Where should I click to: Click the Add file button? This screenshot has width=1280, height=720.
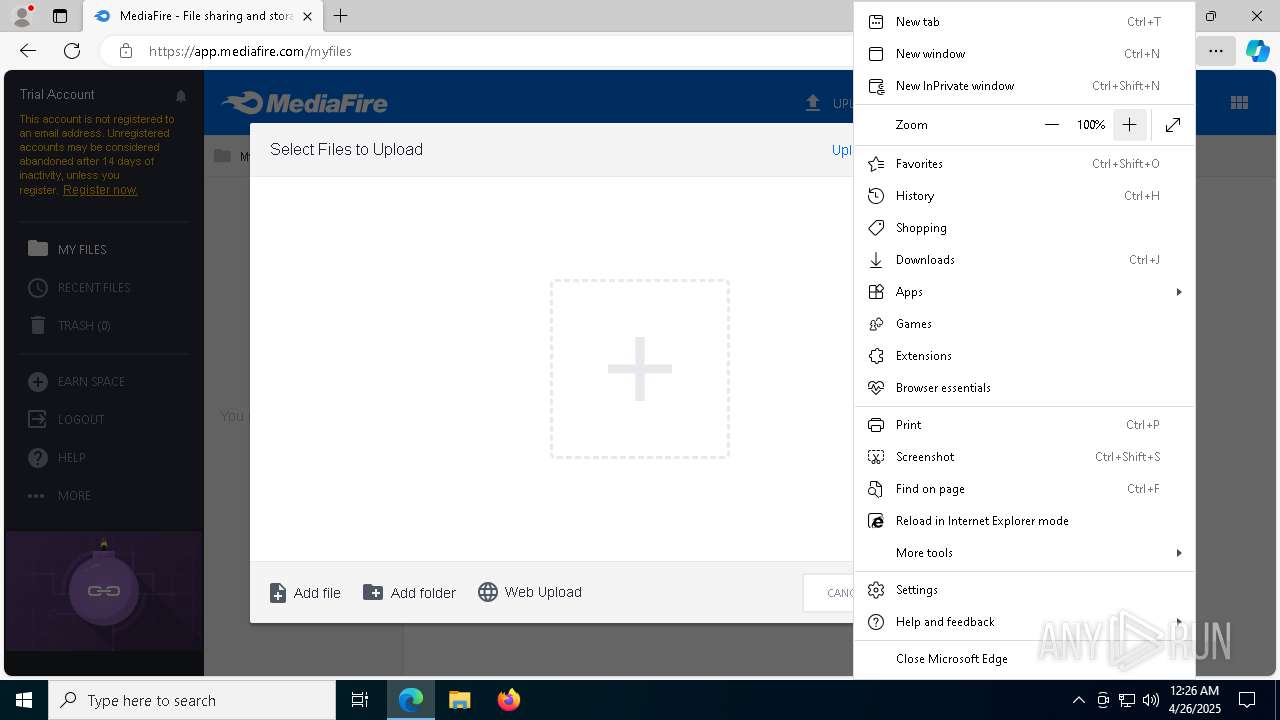point(305,593)
